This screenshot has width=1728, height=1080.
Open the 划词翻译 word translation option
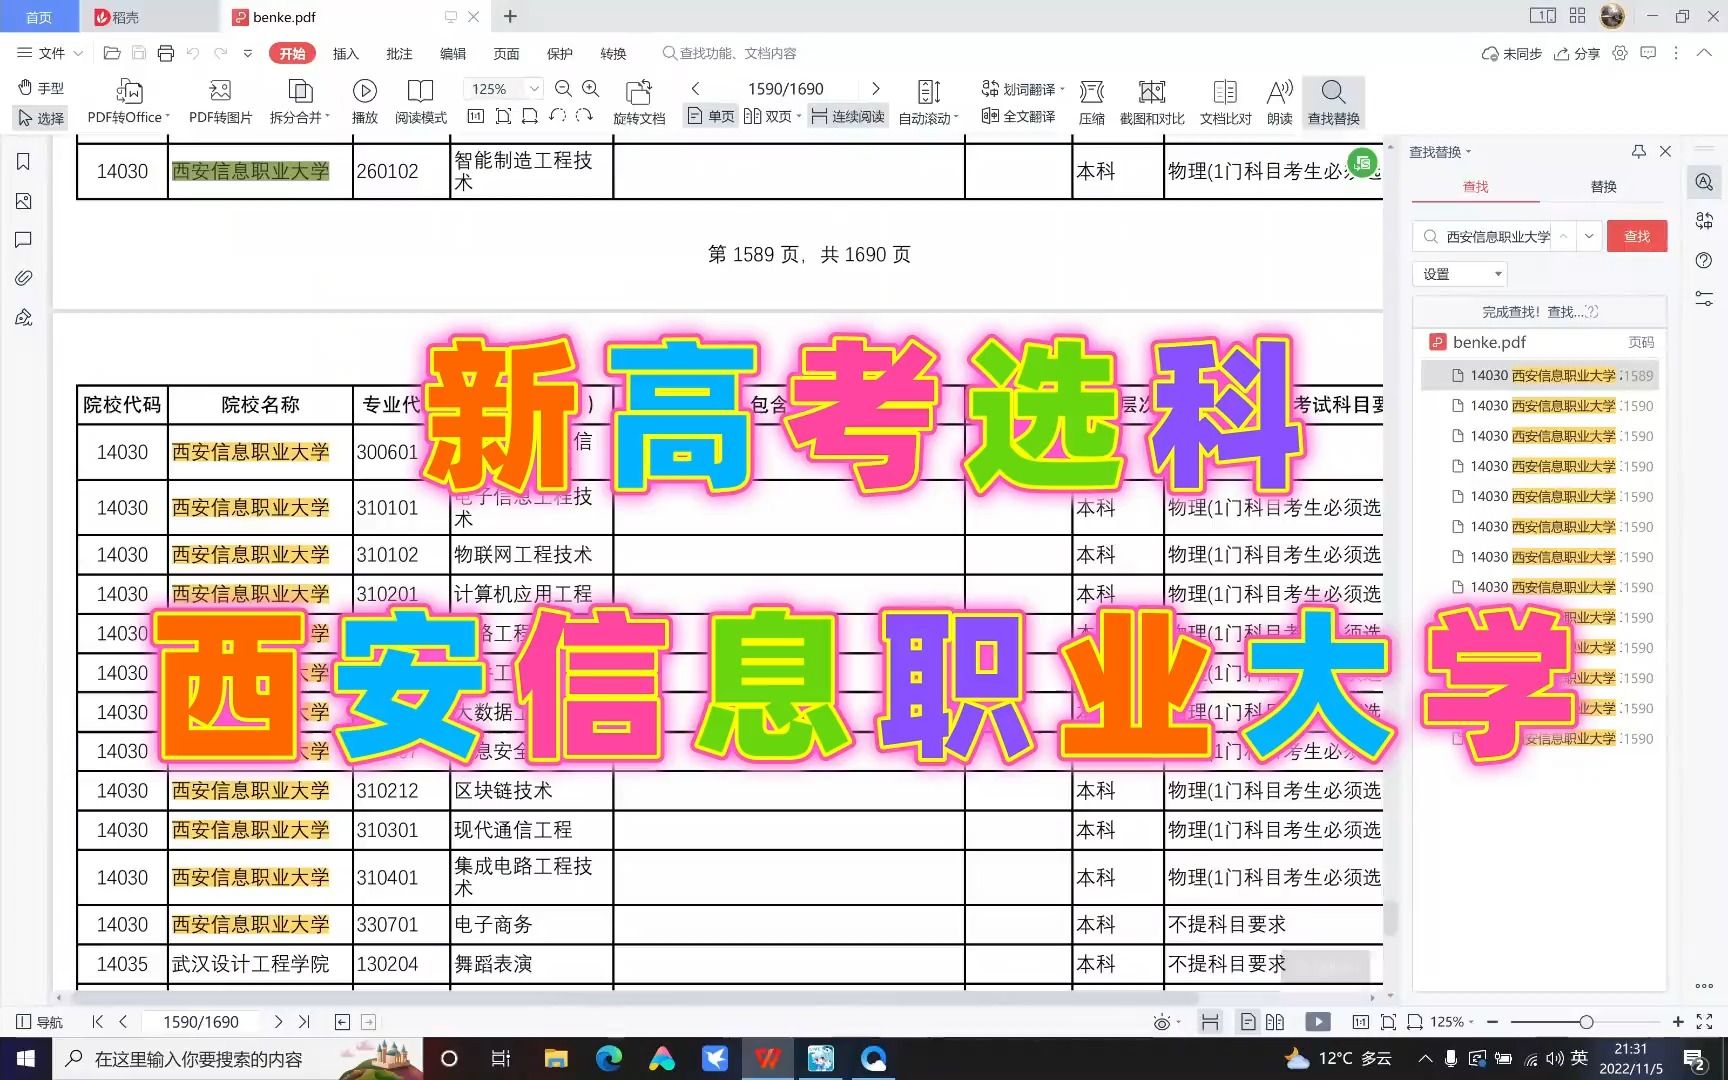pos(1022,89)
